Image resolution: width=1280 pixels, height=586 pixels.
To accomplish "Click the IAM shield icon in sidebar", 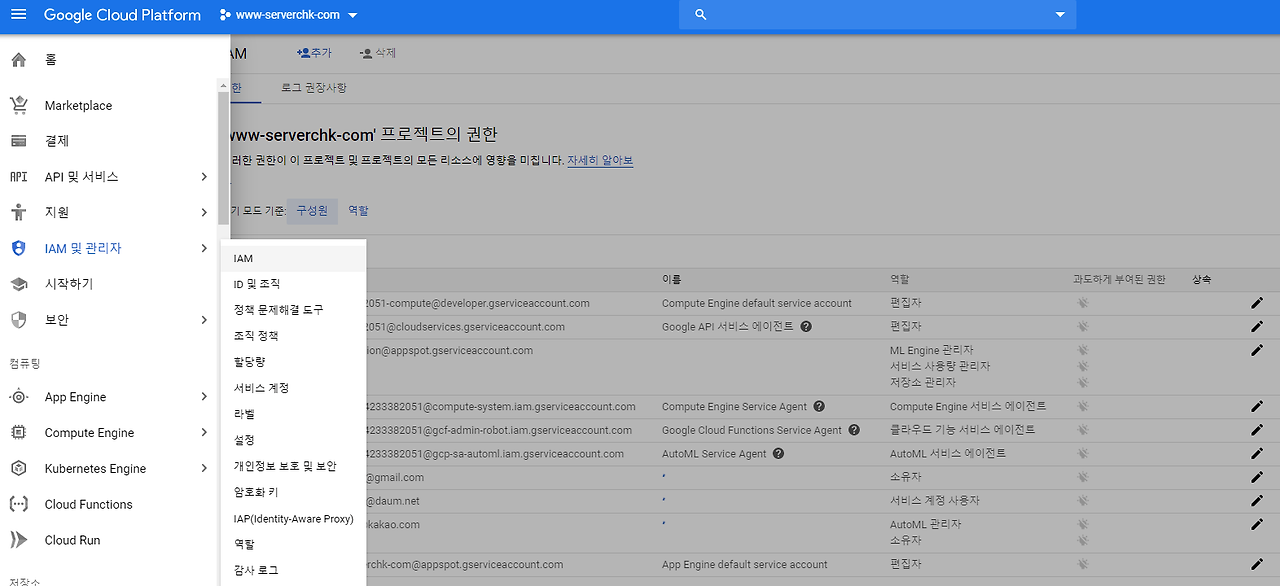I will [x=18, y=248].
